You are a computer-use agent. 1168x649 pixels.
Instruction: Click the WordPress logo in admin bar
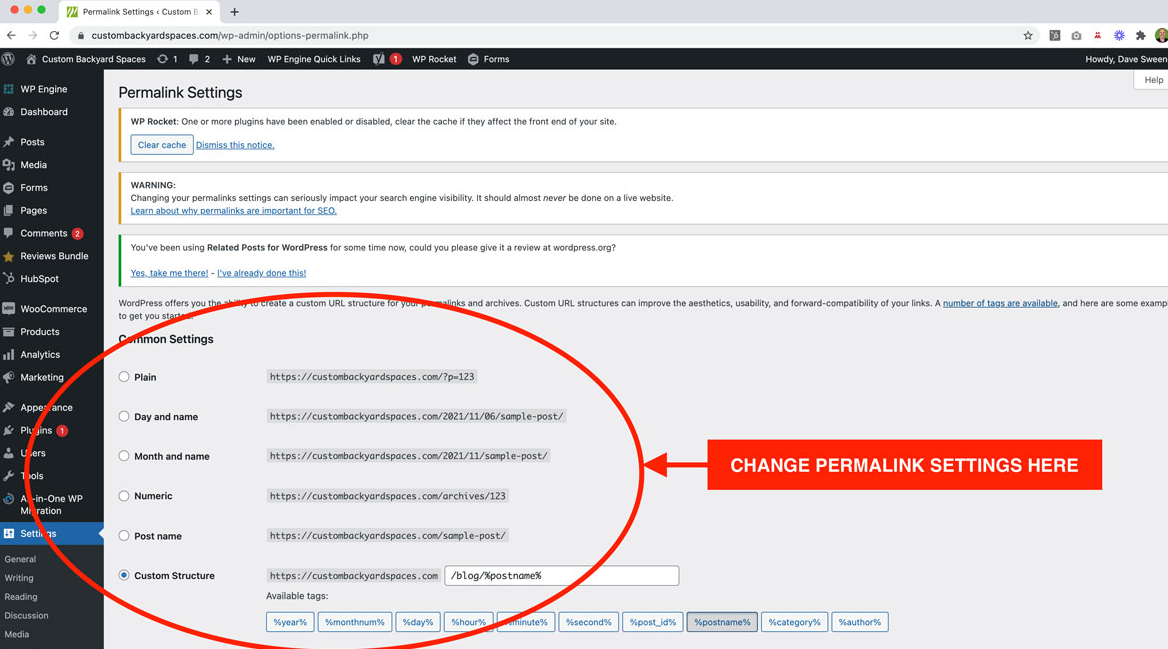tap(9, 59)
